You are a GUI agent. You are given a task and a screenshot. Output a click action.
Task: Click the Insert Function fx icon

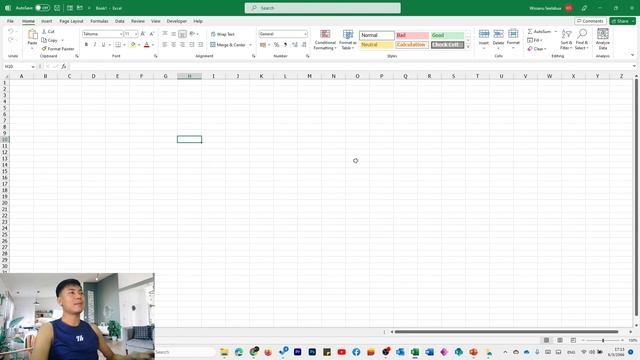pos(64,66)
